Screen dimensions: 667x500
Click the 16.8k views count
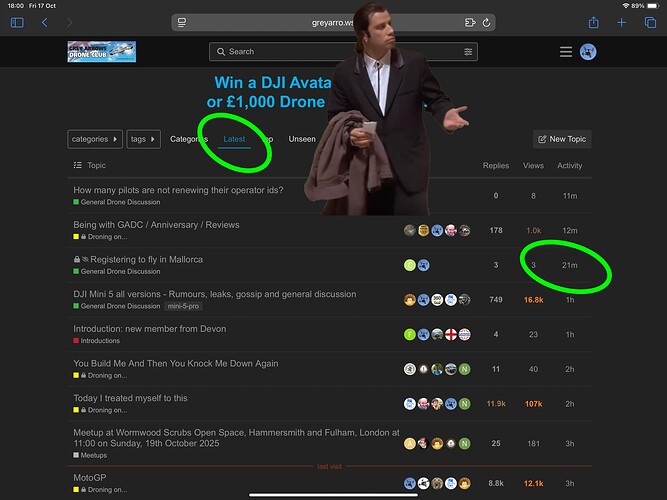click(533, 300)
